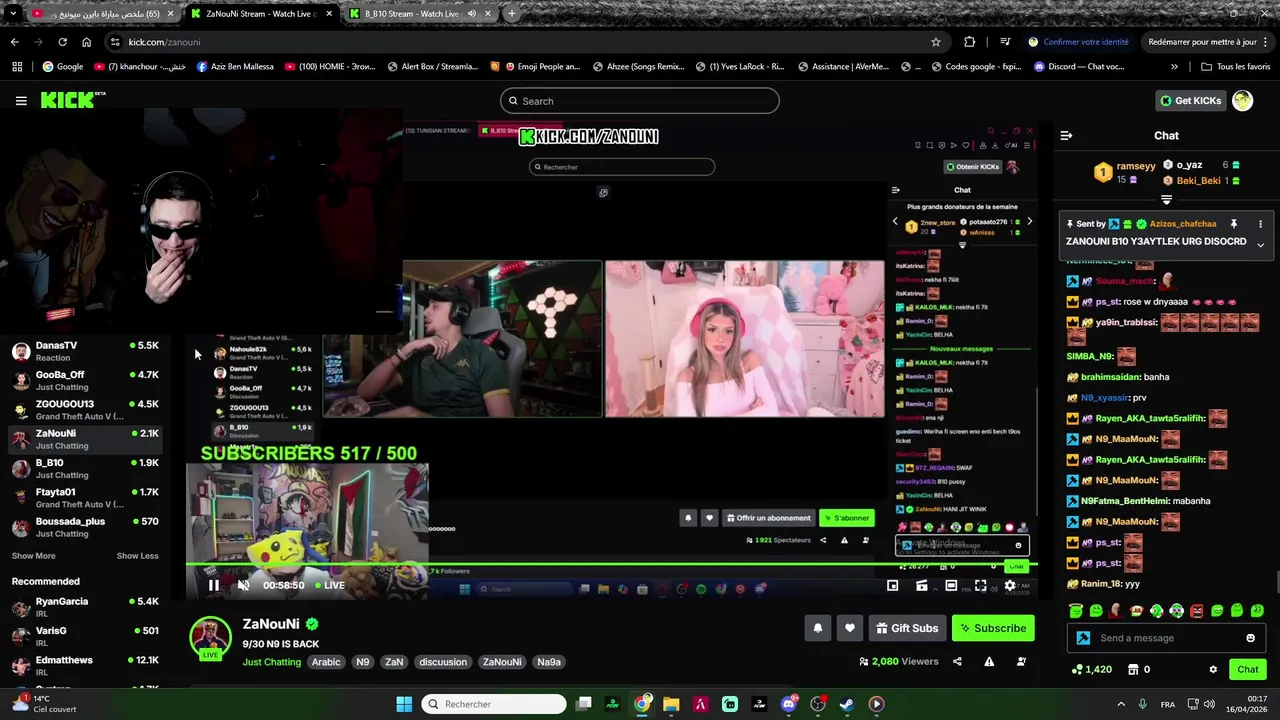Image resolution: width=1280 pixels, height=720 pixels.
Task: Toggle notifications with the bell button
Action: (x=817, y=628)
